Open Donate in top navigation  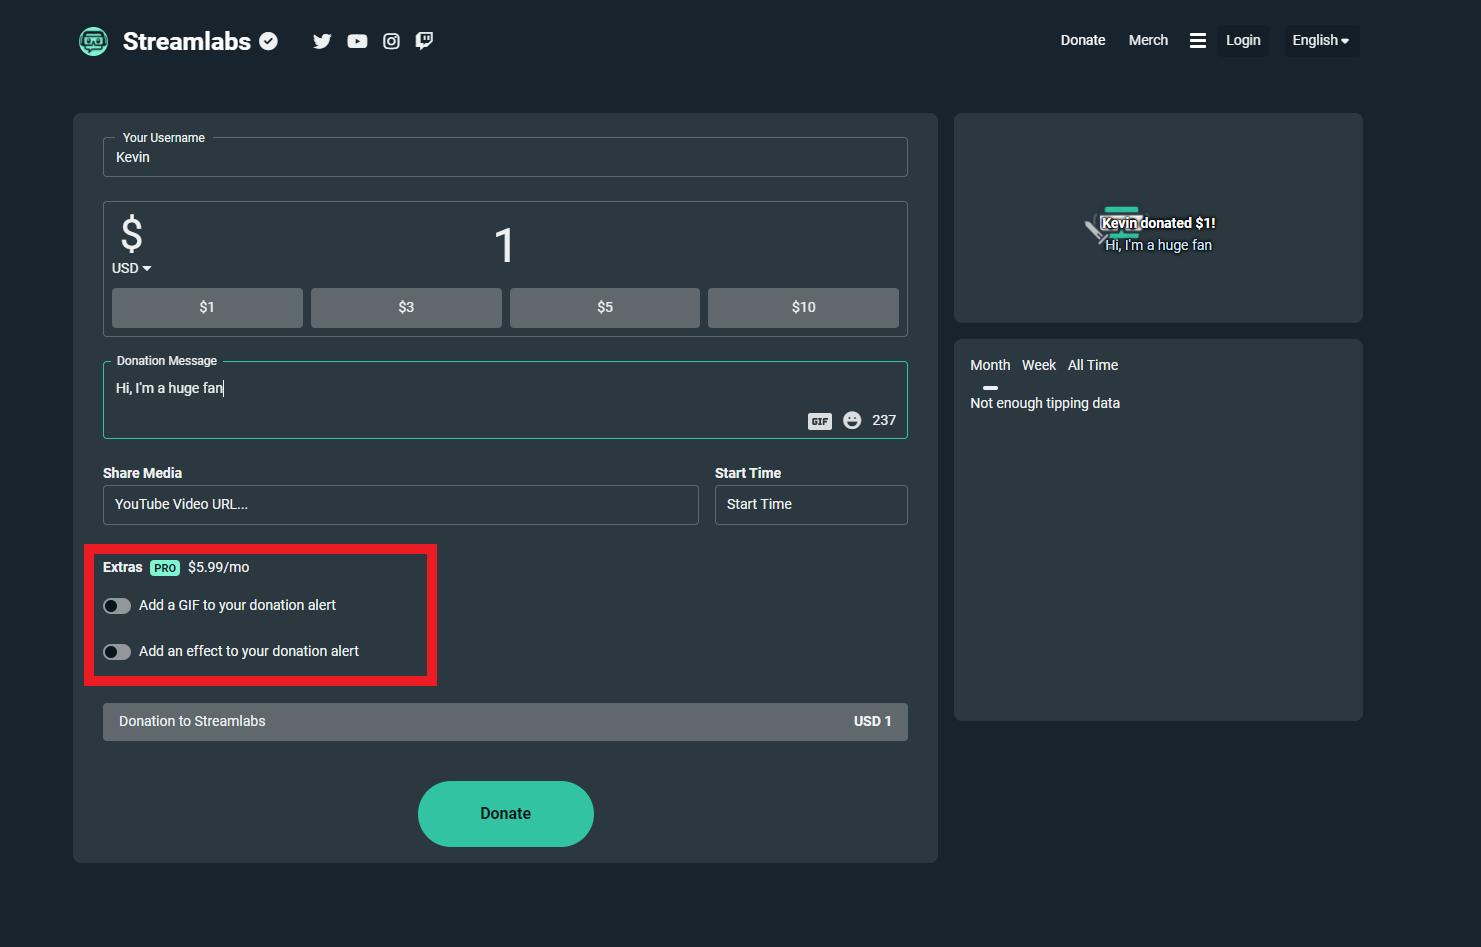[1083, 41]
